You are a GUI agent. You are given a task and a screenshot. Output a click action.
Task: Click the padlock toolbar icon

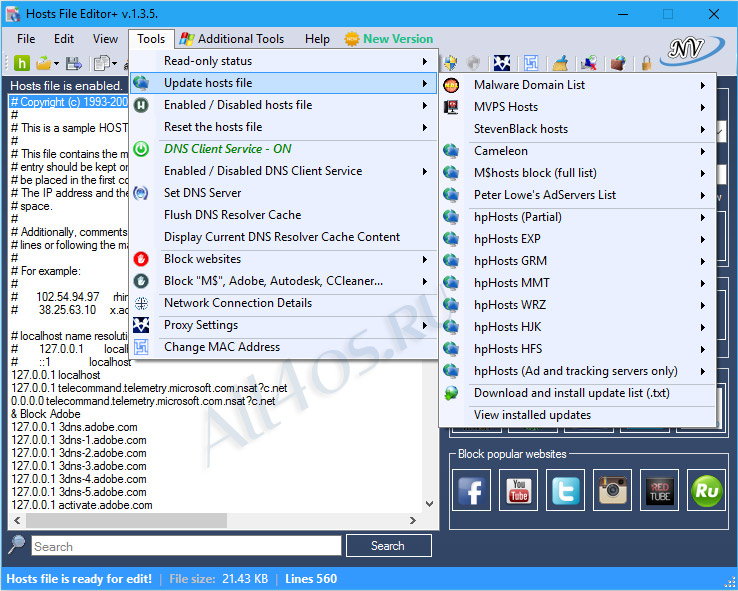point(647,63)
